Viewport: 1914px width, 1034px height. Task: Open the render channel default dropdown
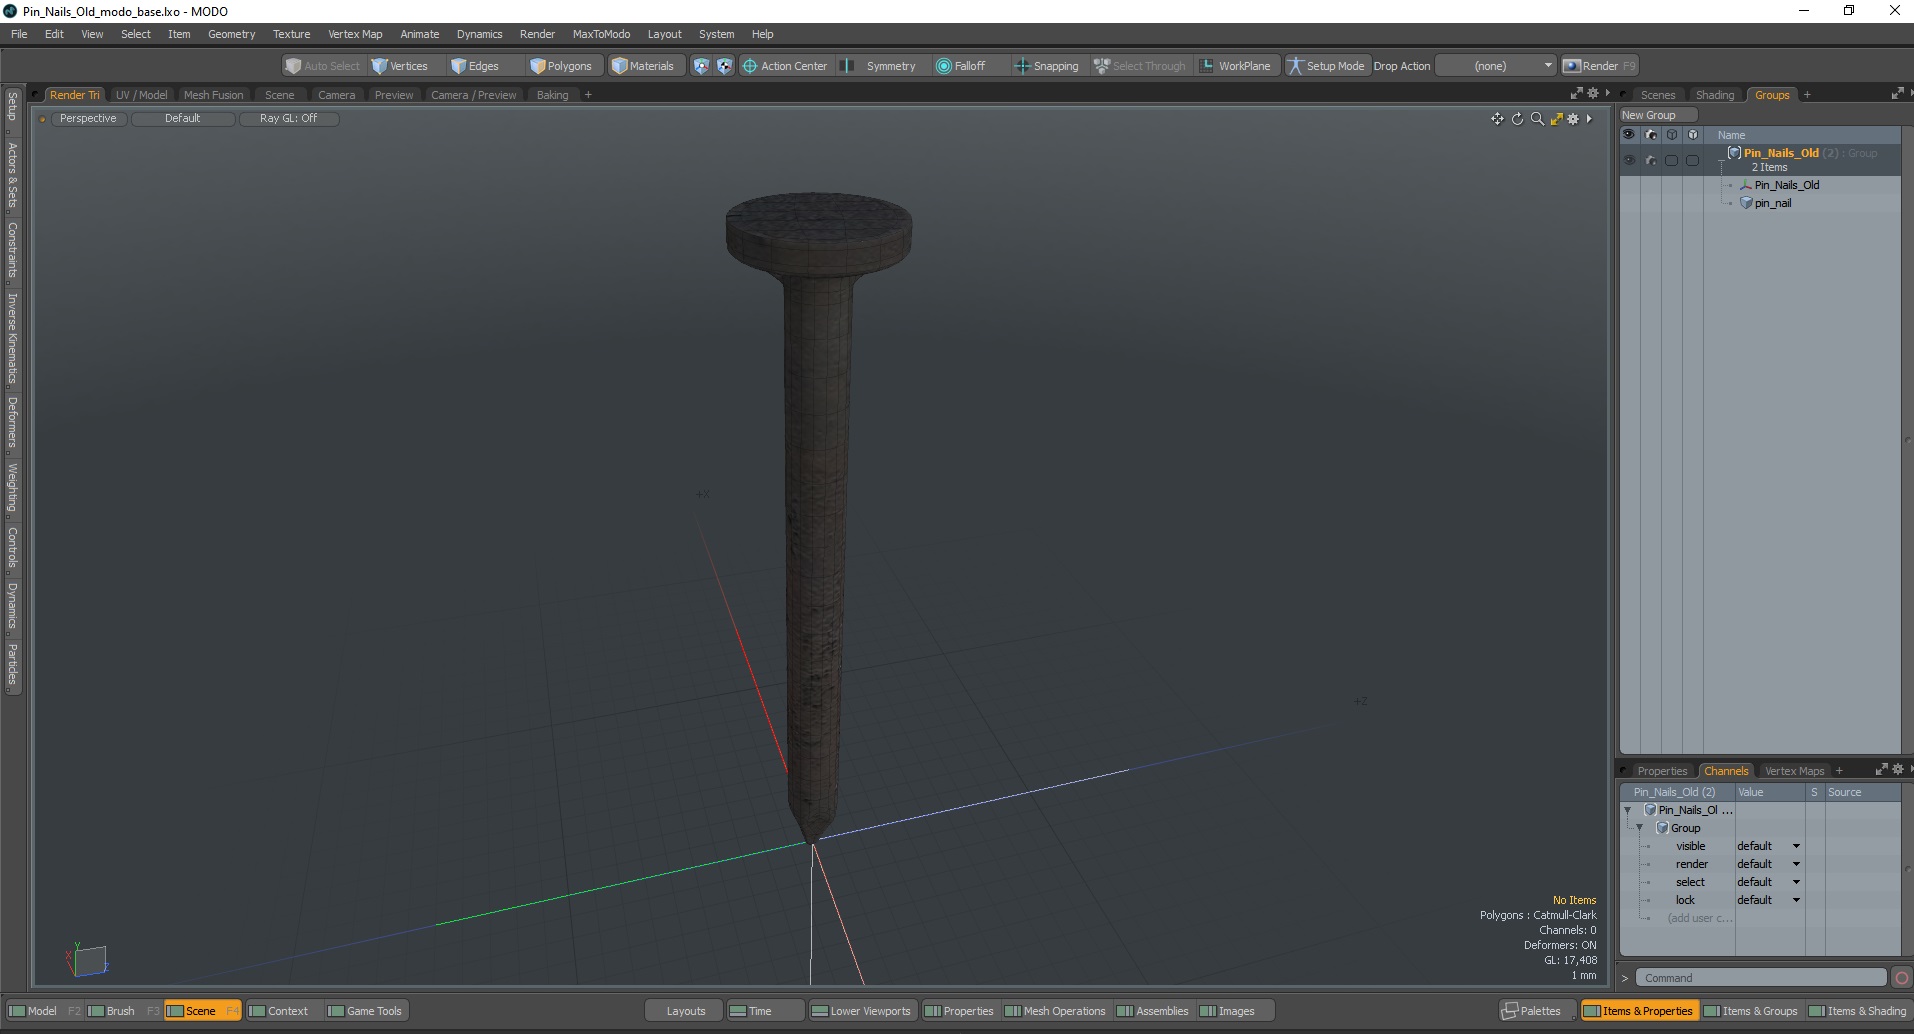(x=1768, y=864)
